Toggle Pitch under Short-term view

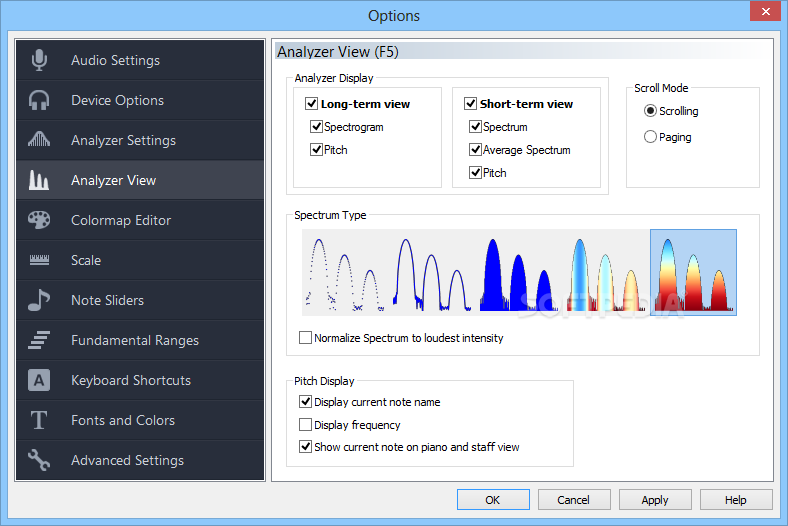pyautogui.click(x=475, y=173)
